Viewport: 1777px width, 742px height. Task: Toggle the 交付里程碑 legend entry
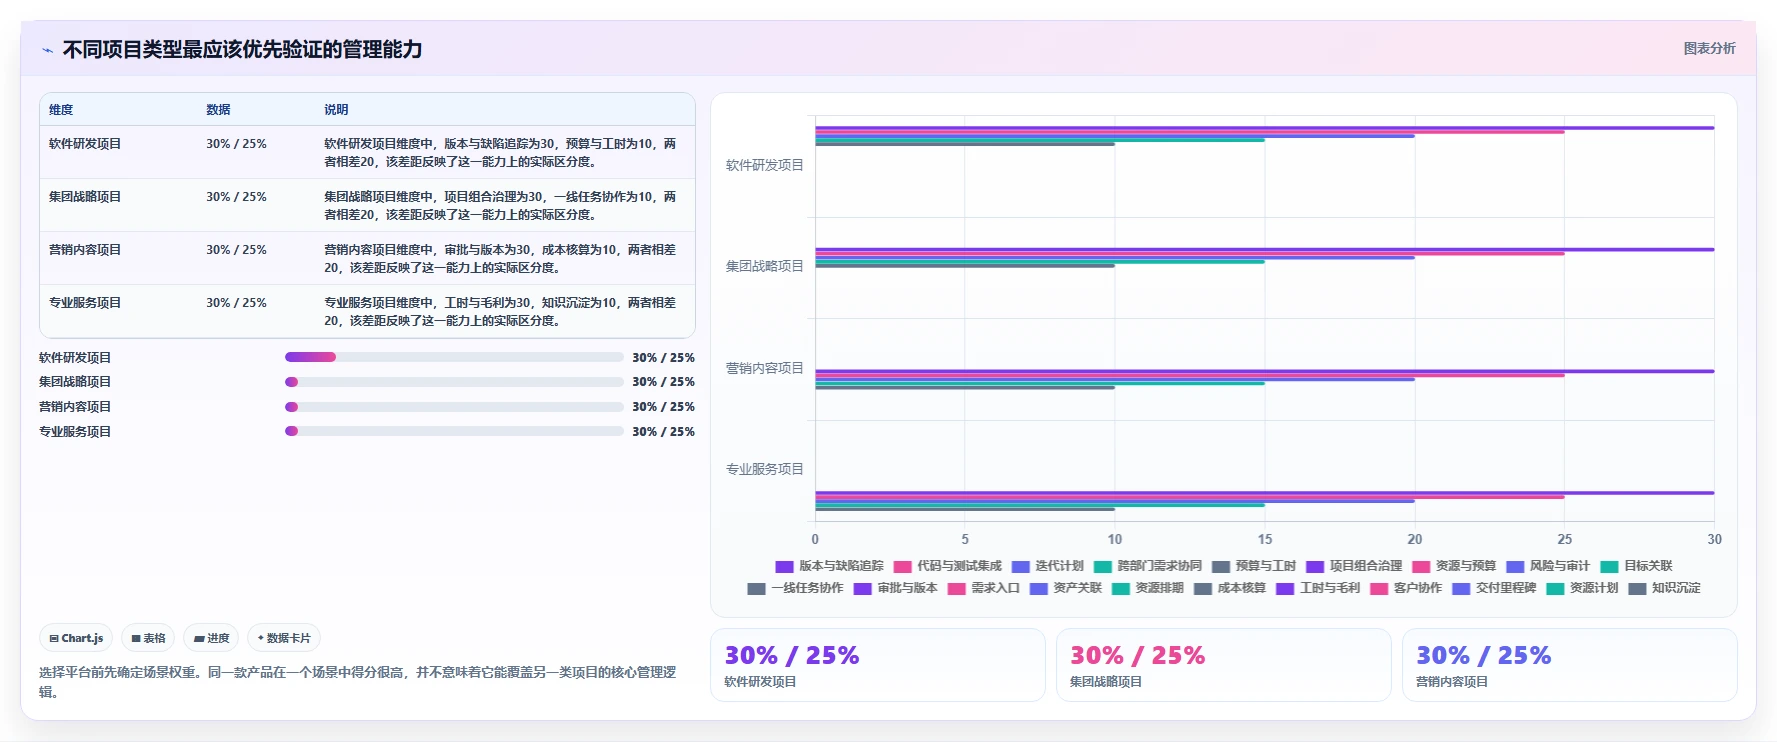(1494, 588)
